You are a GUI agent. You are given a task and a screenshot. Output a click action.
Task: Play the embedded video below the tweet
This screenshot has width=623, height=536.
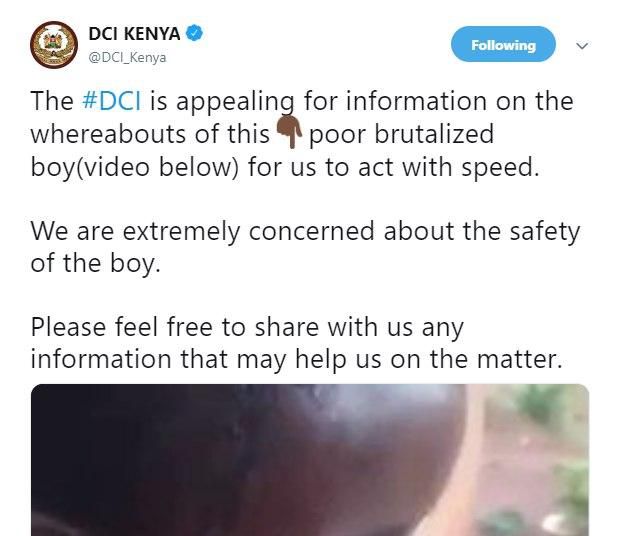pos(310,460)
